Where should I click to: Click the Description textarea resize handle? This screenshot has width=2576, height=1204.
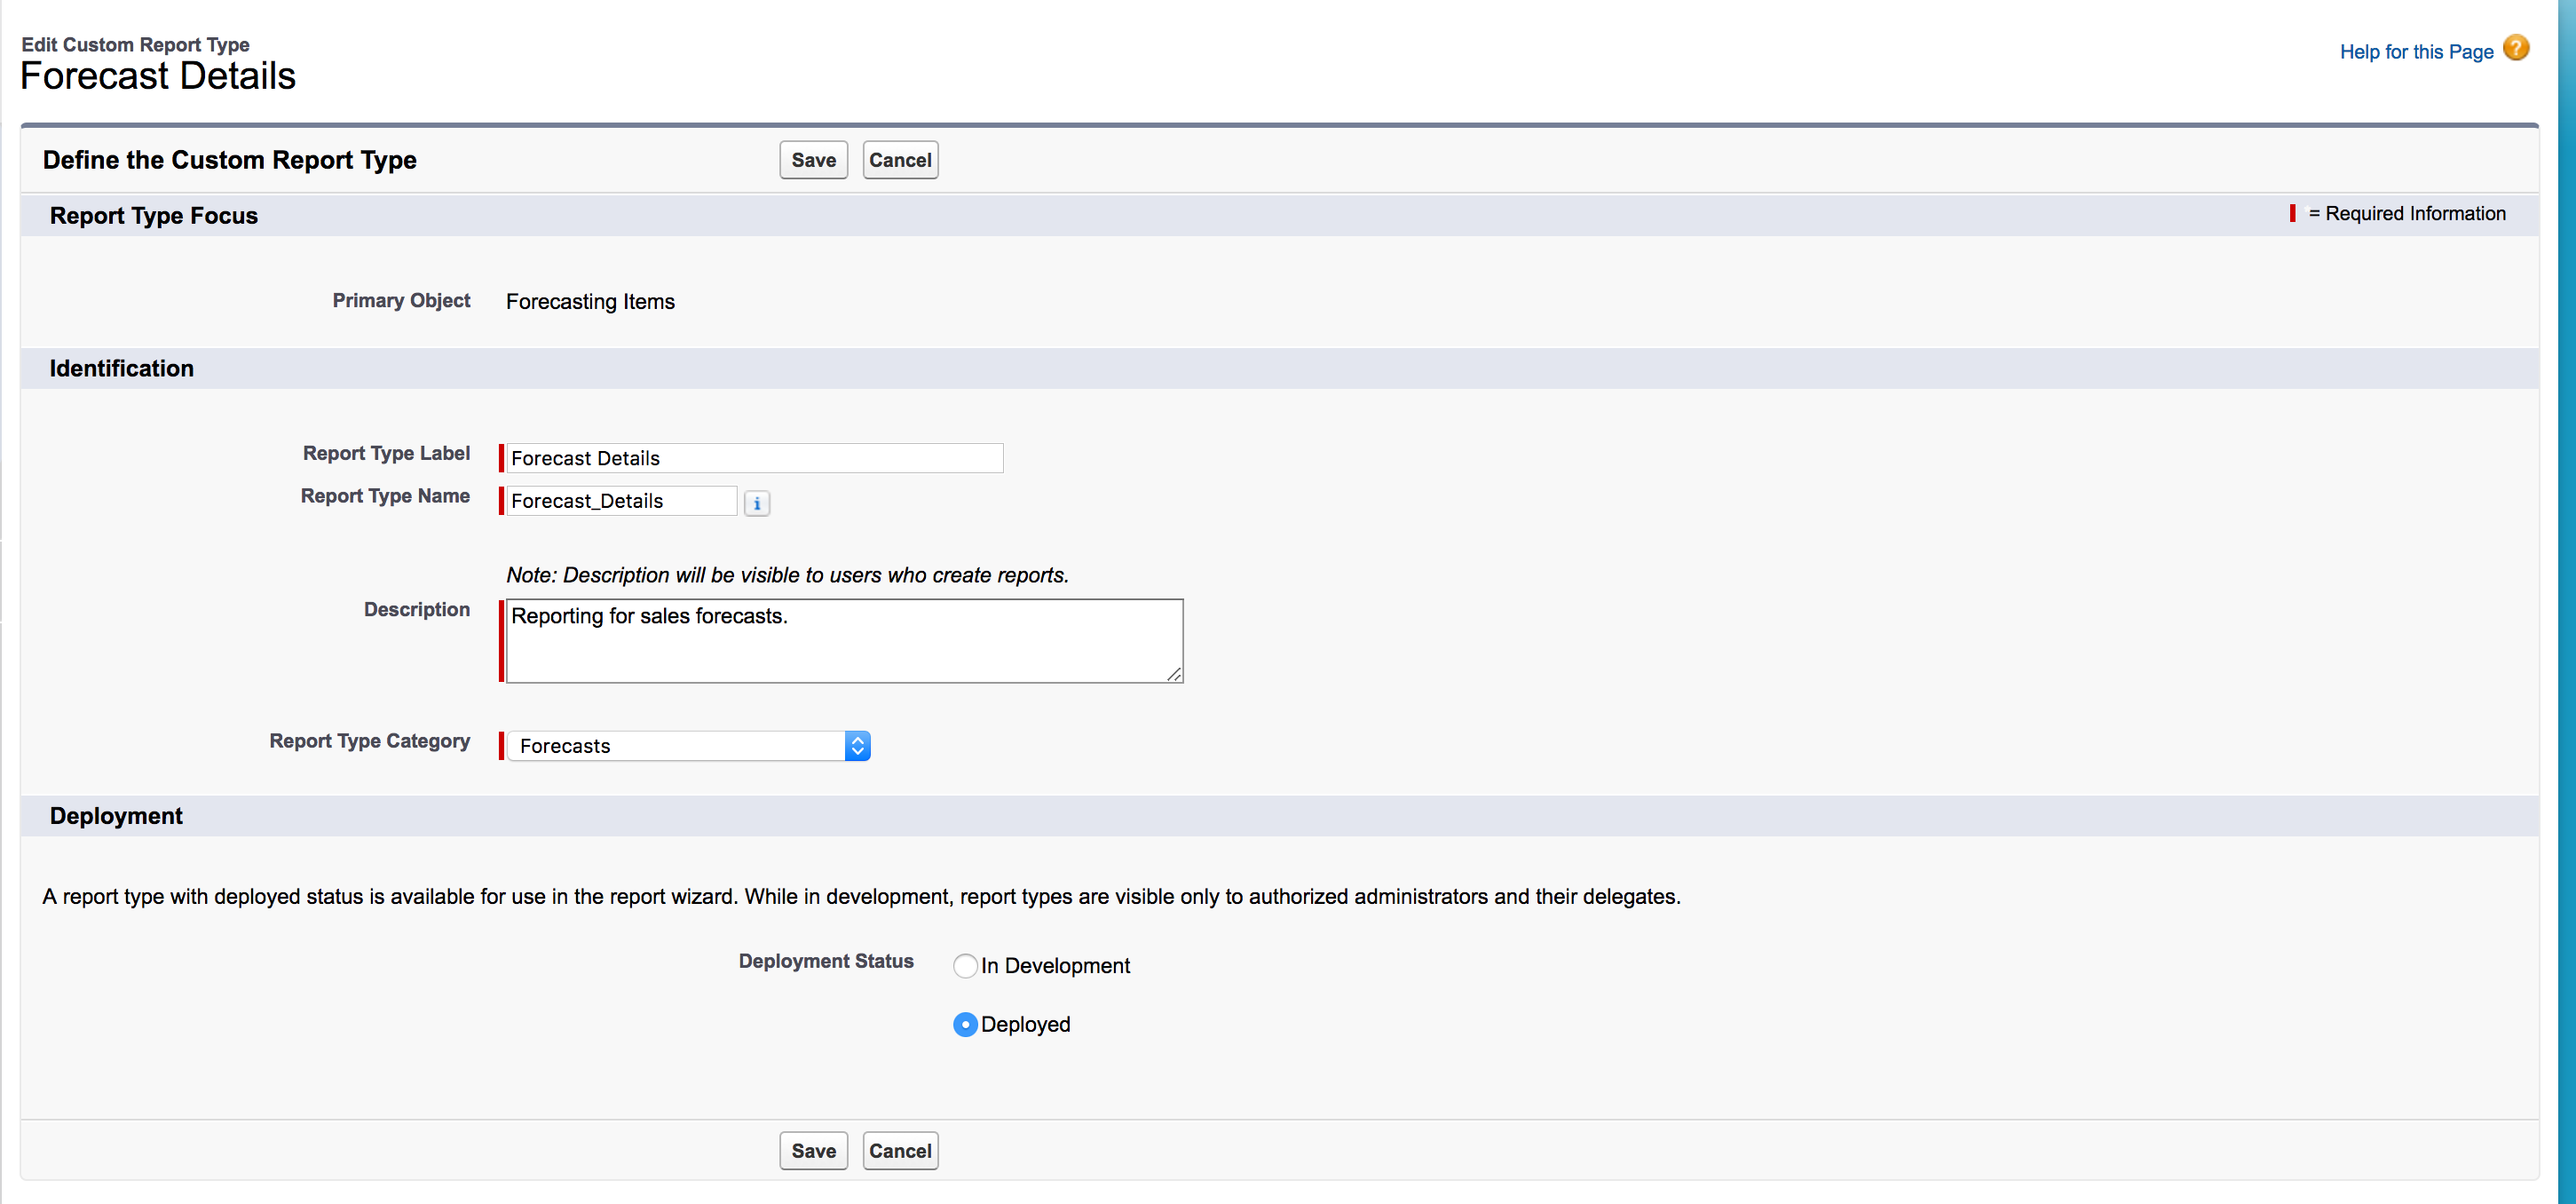tap(1174, 675)
